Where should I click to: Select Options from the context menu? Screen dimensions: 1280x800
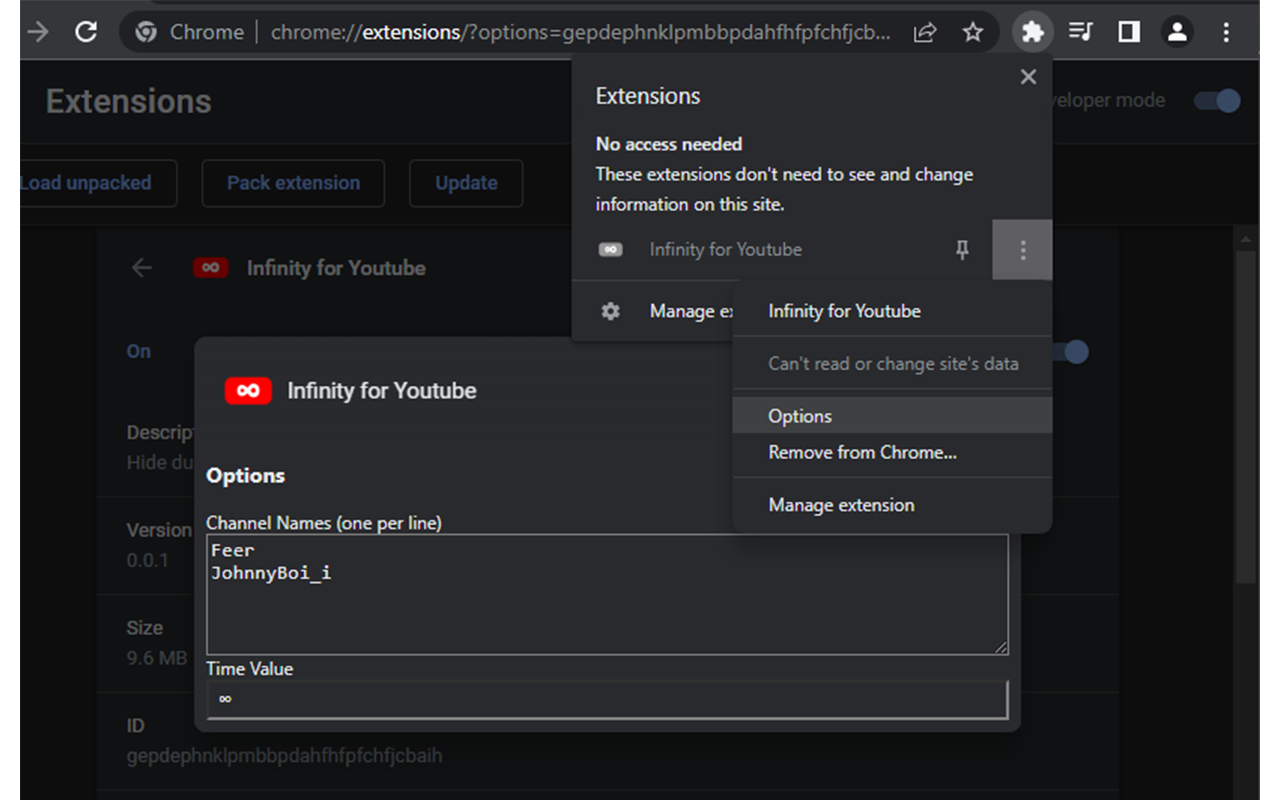(x=800, y=415)
